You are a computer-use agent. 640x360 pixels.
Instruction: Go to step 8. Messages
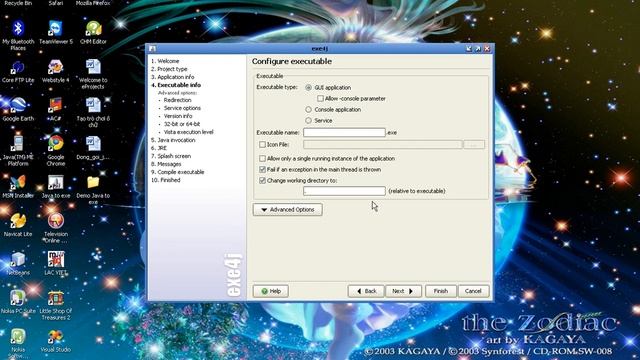tap(166, 164)
